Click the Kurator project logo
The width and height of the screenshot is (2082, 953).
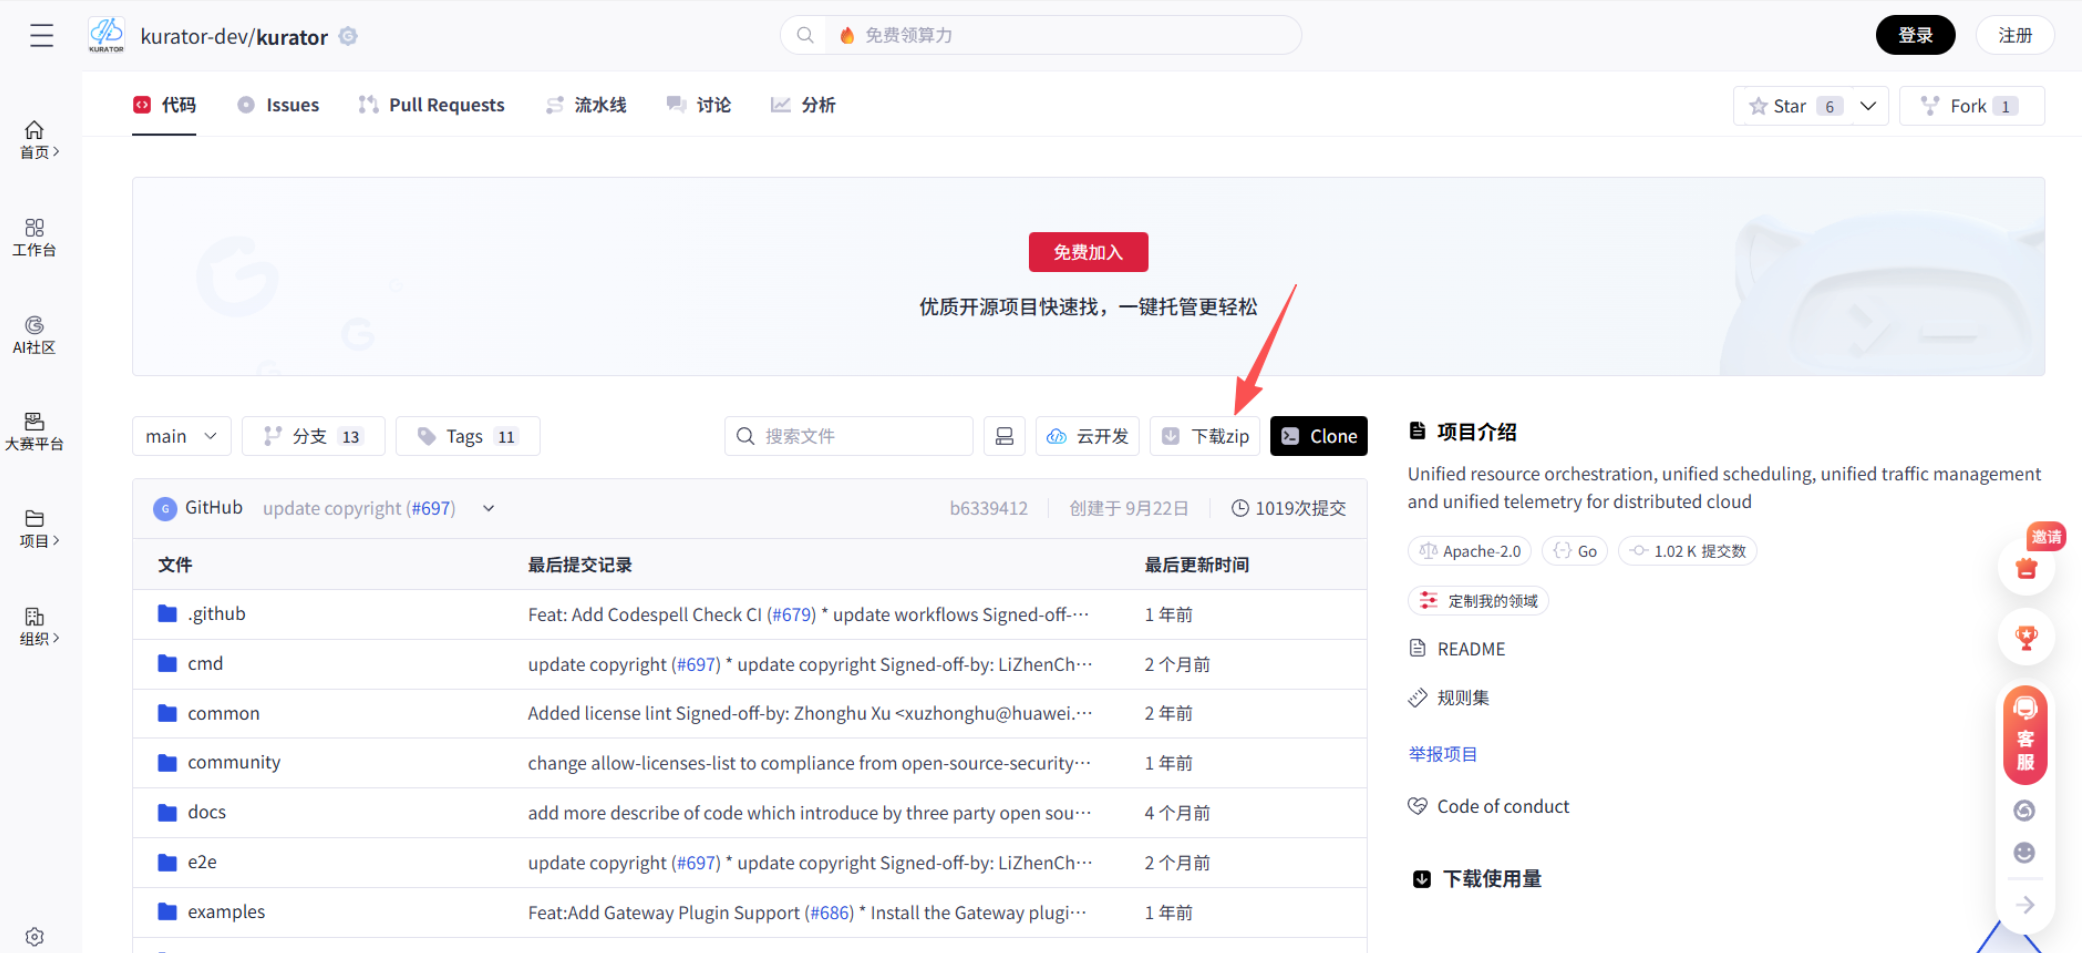click(106, 35)
